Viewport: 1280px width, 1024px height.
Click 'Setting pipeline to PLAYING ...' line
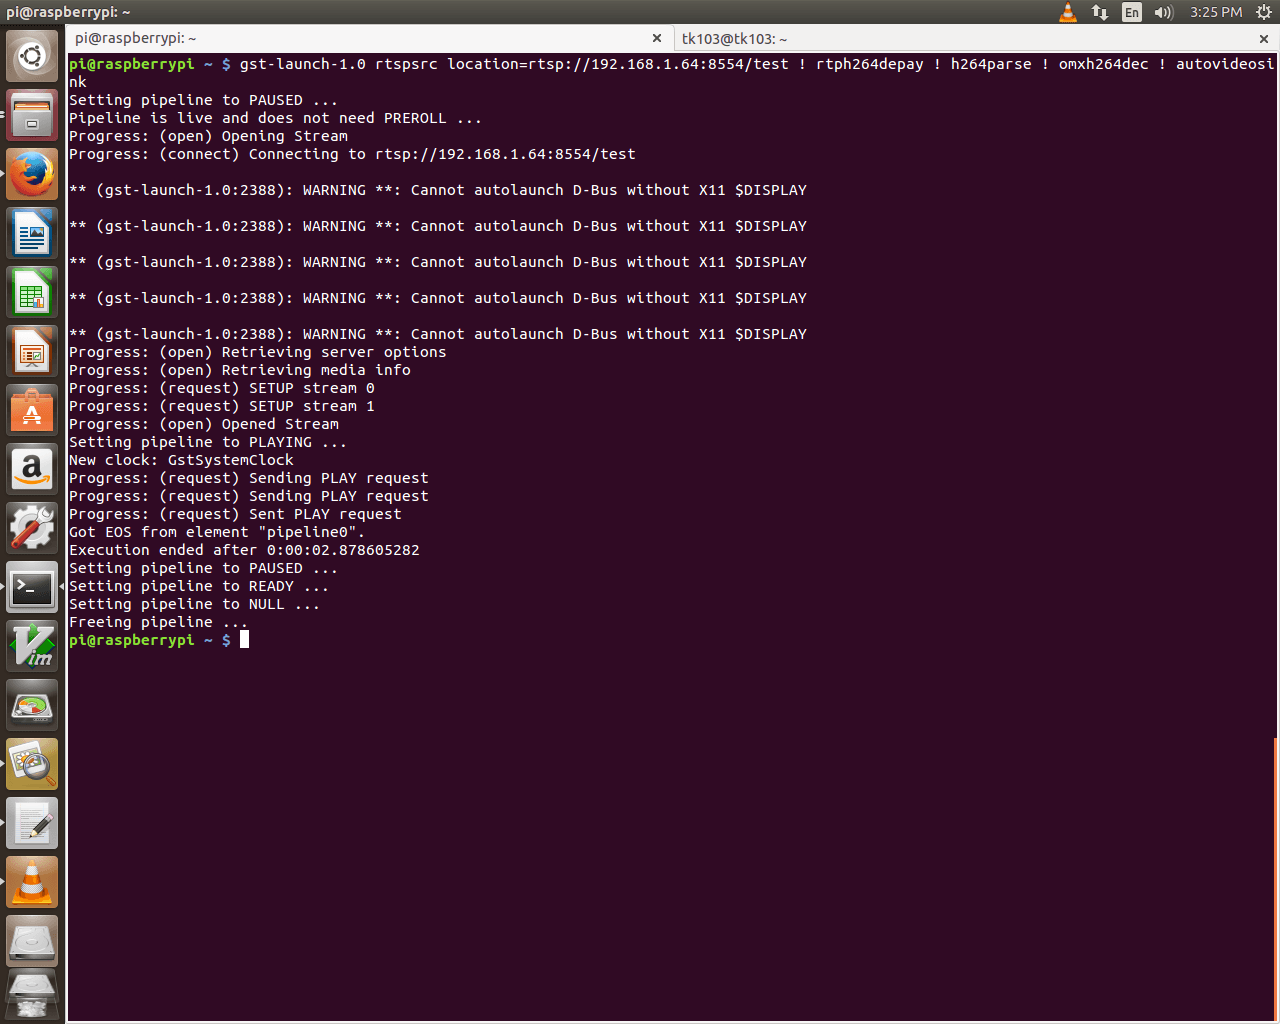click(x=207, y=442)
